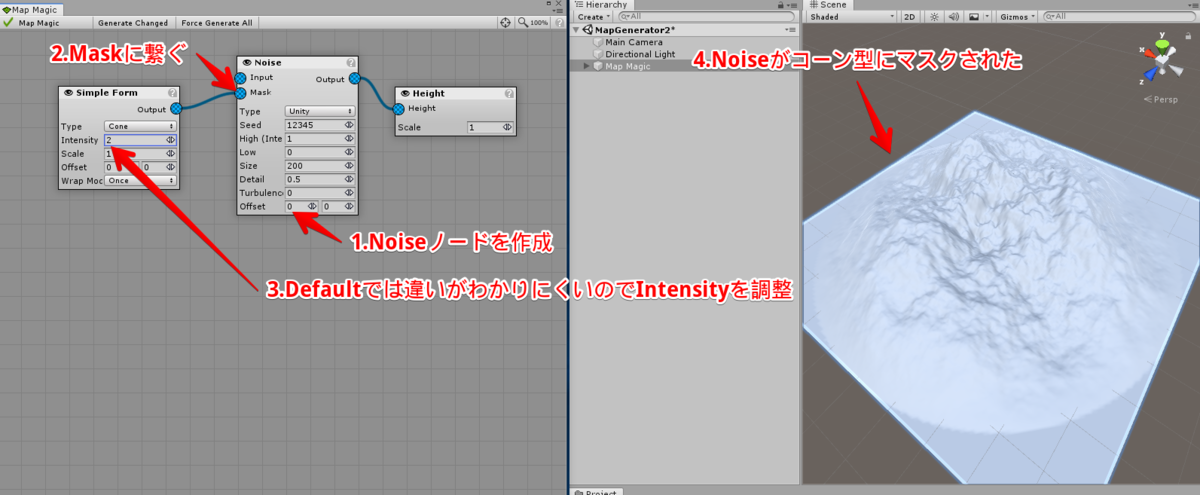Open the Shaded draw mode dropdown

coord(851,17)
